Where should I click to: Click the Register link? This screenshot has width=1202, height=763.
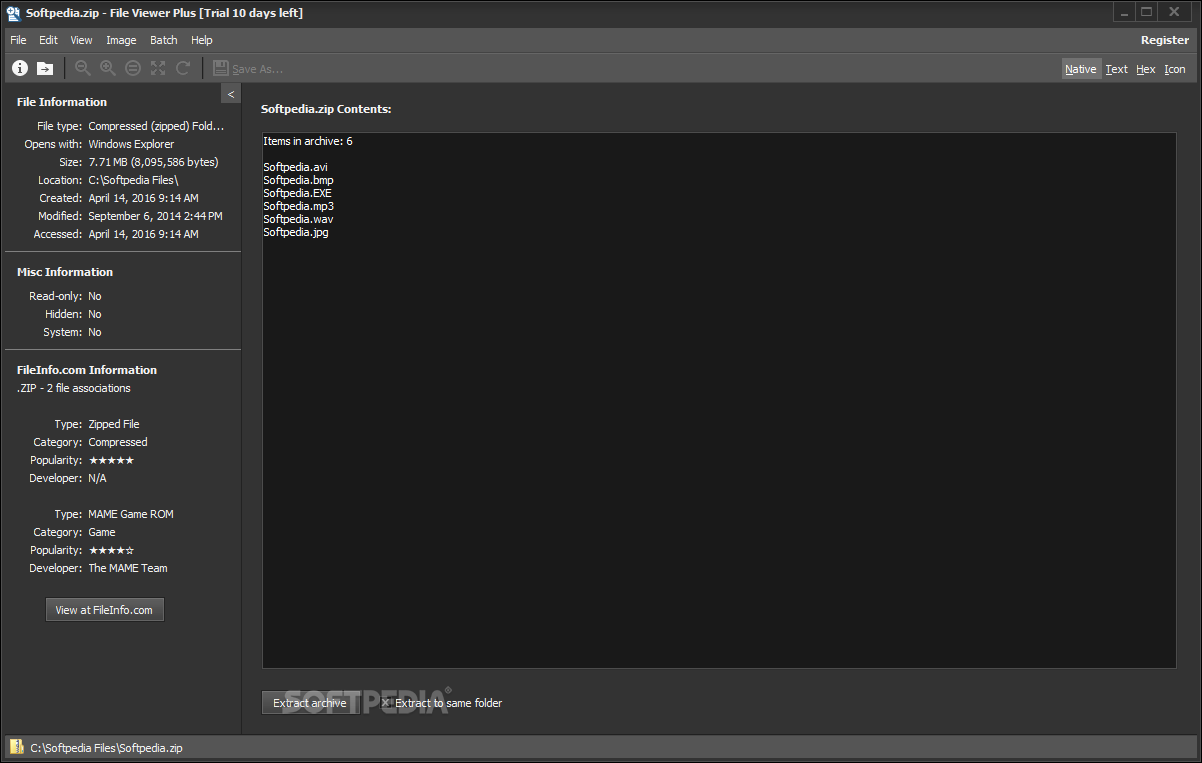point(1165,40)
